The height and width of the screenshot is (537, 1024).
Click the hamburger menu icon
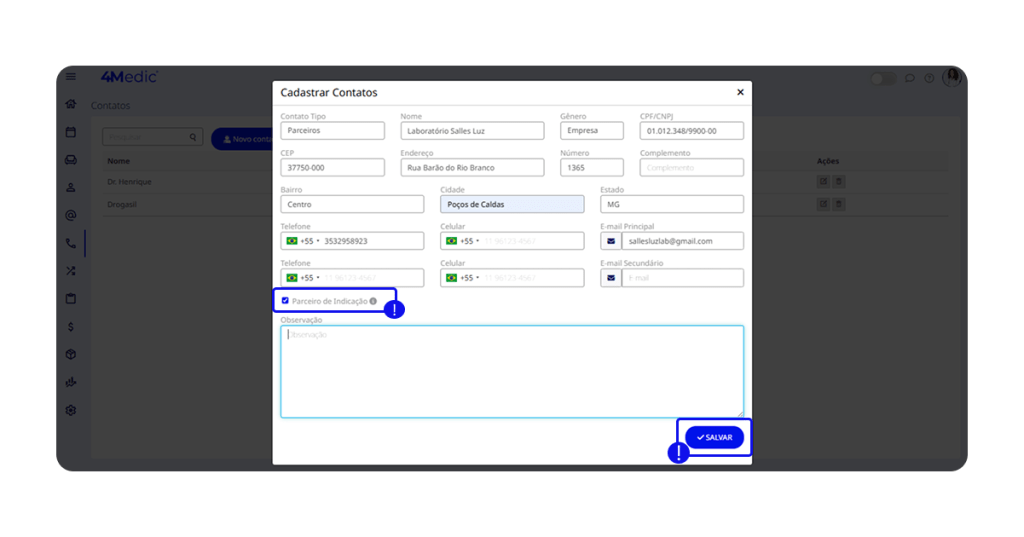71,77
